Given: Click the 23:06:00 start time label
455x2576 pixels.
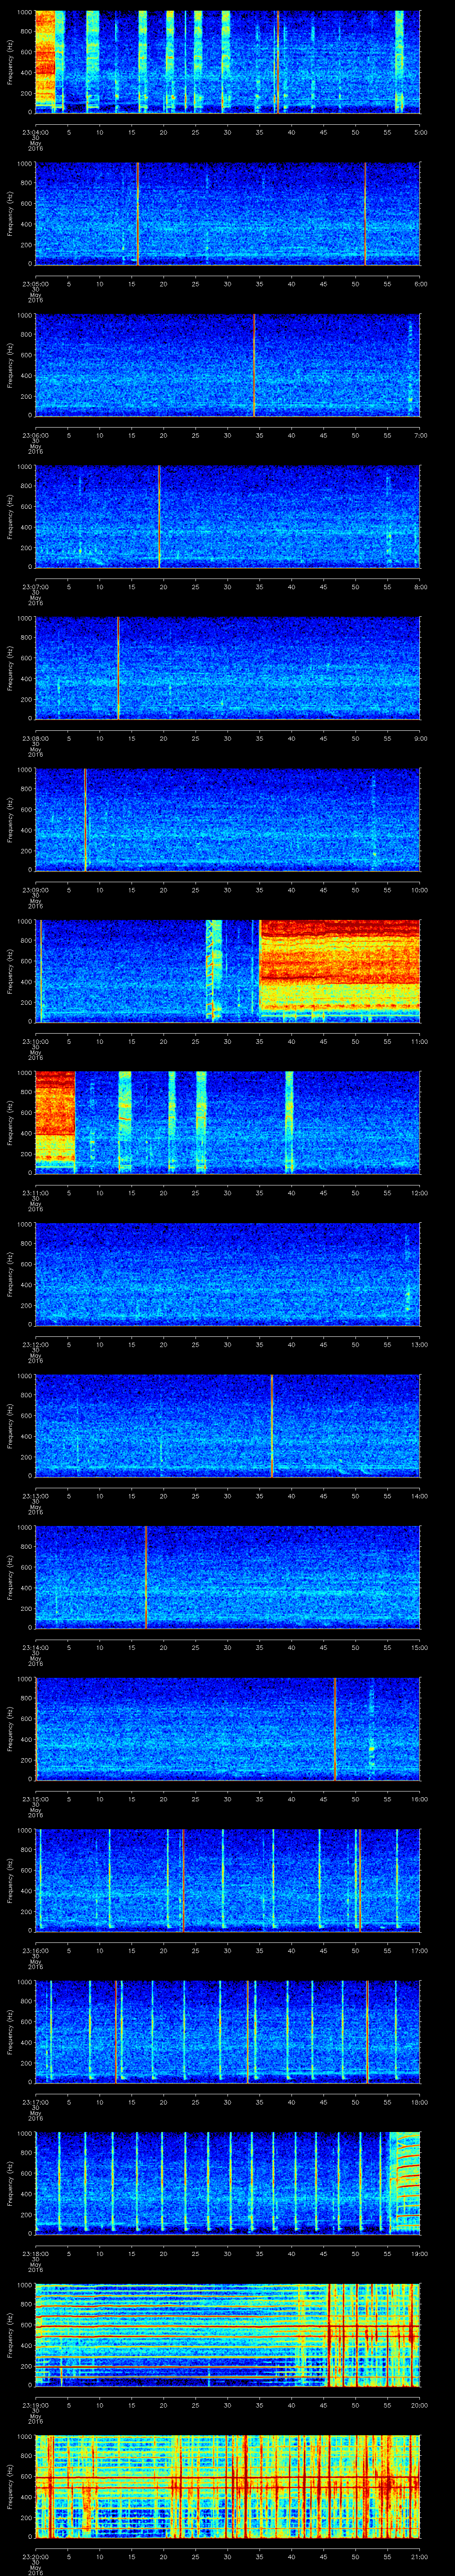Looking at the screenshot, I should pyautogui.click(x=36, y=435).
